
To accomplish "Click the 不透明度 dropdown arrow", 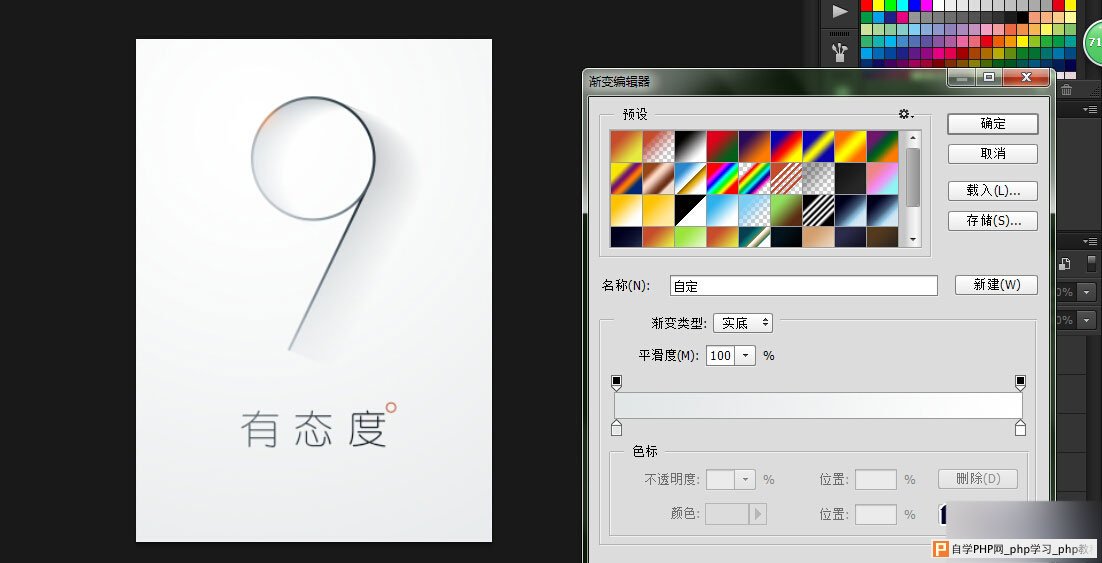I will pos(745,479).
